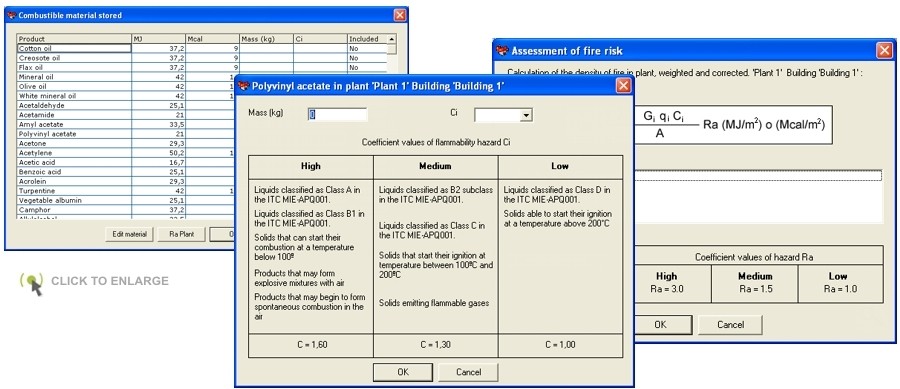The width and height of the screenshot is (900, 389).
Task: Confirm Polyvinyl acetate dialog with OK
Action: (x=403, y=372)
